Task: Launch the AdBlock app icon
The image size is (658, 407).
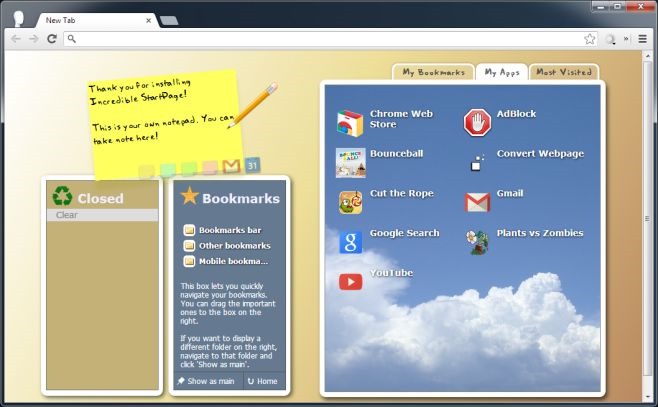Action: coord(477,123)
